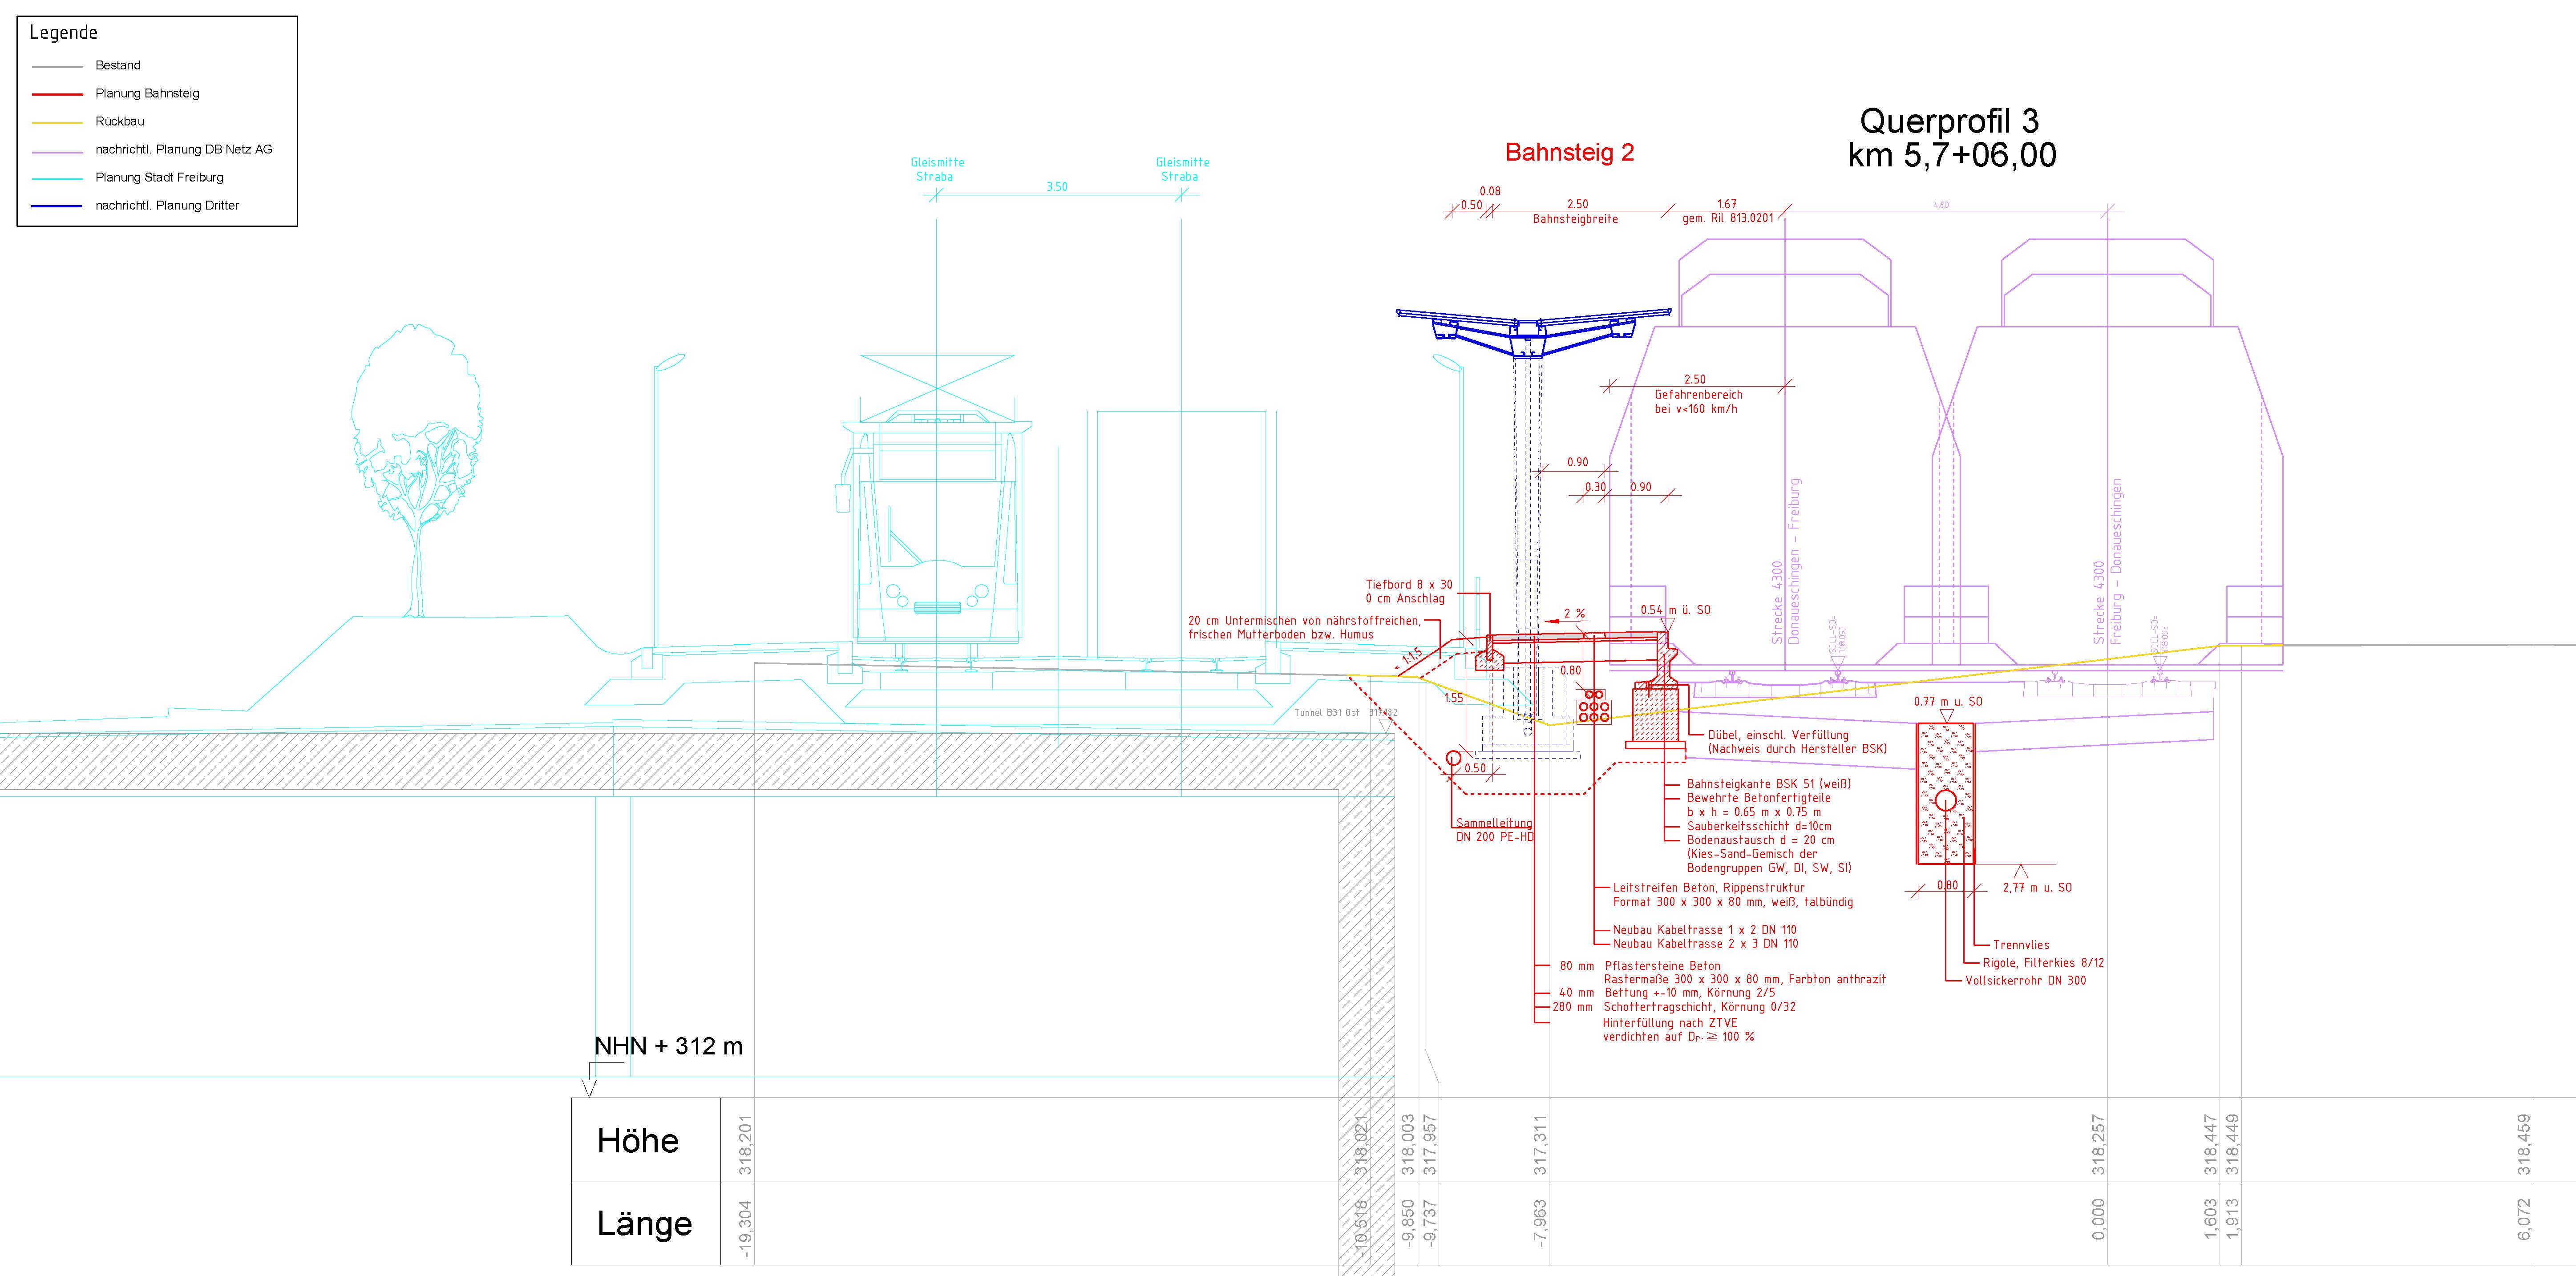Select the Vollsickerrohr DN 300 label
2576x1276 pixels.
(2025, 981)
